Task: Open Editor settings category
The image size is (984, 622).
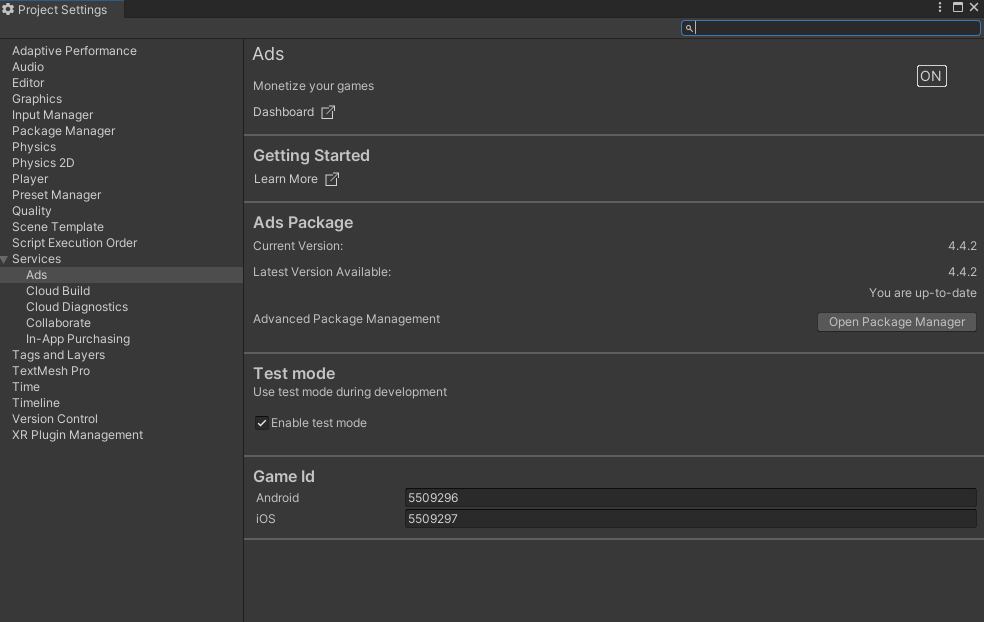Action: coord(28,83)
